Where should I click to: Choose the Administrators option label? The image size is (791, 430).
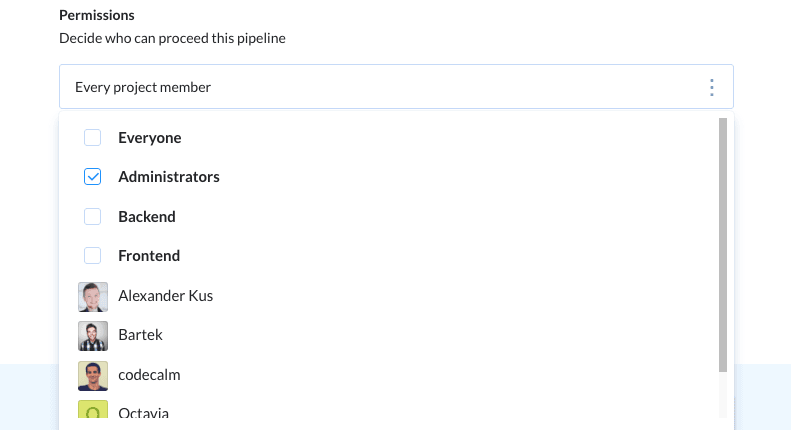(169, 177)
